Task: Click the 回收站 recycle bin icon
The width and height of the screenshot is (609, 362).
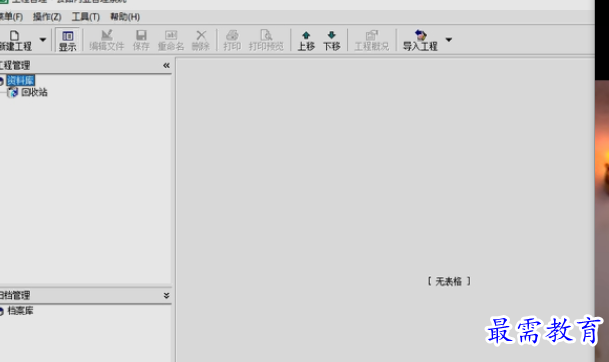Action: (x=13, y=92)
